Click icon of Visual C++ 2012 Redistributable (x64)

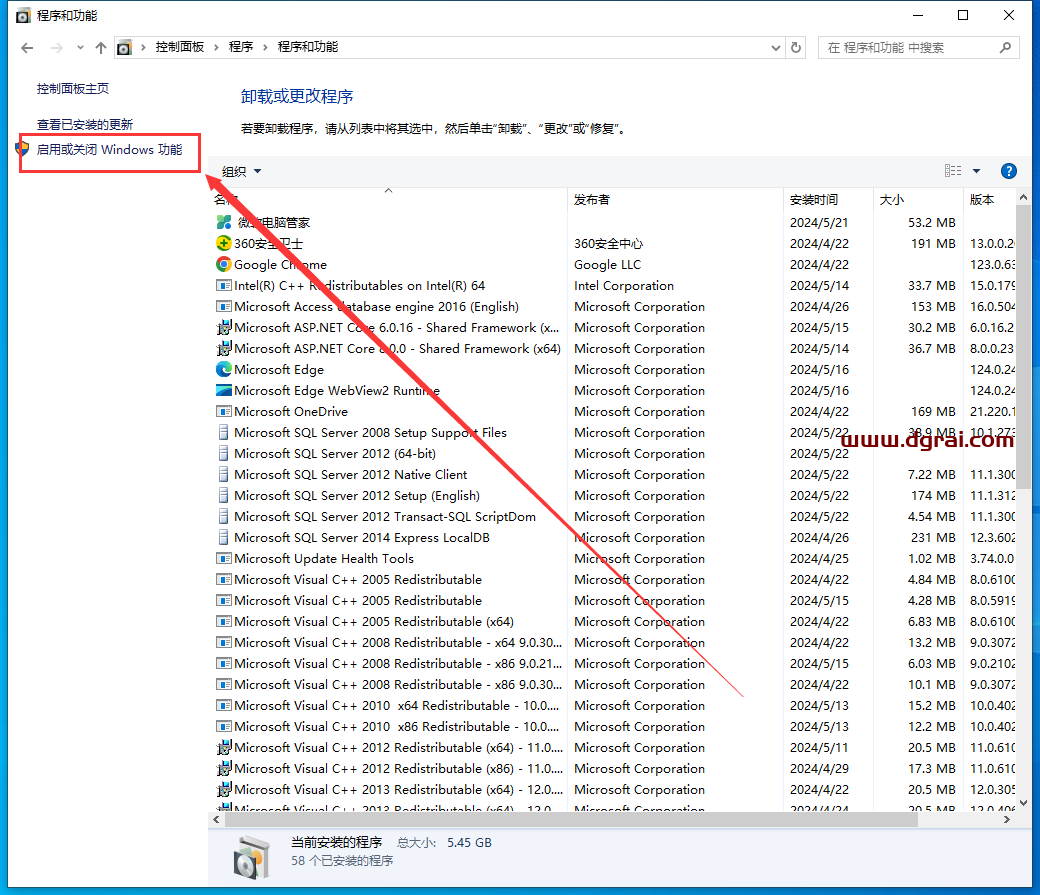224,748
